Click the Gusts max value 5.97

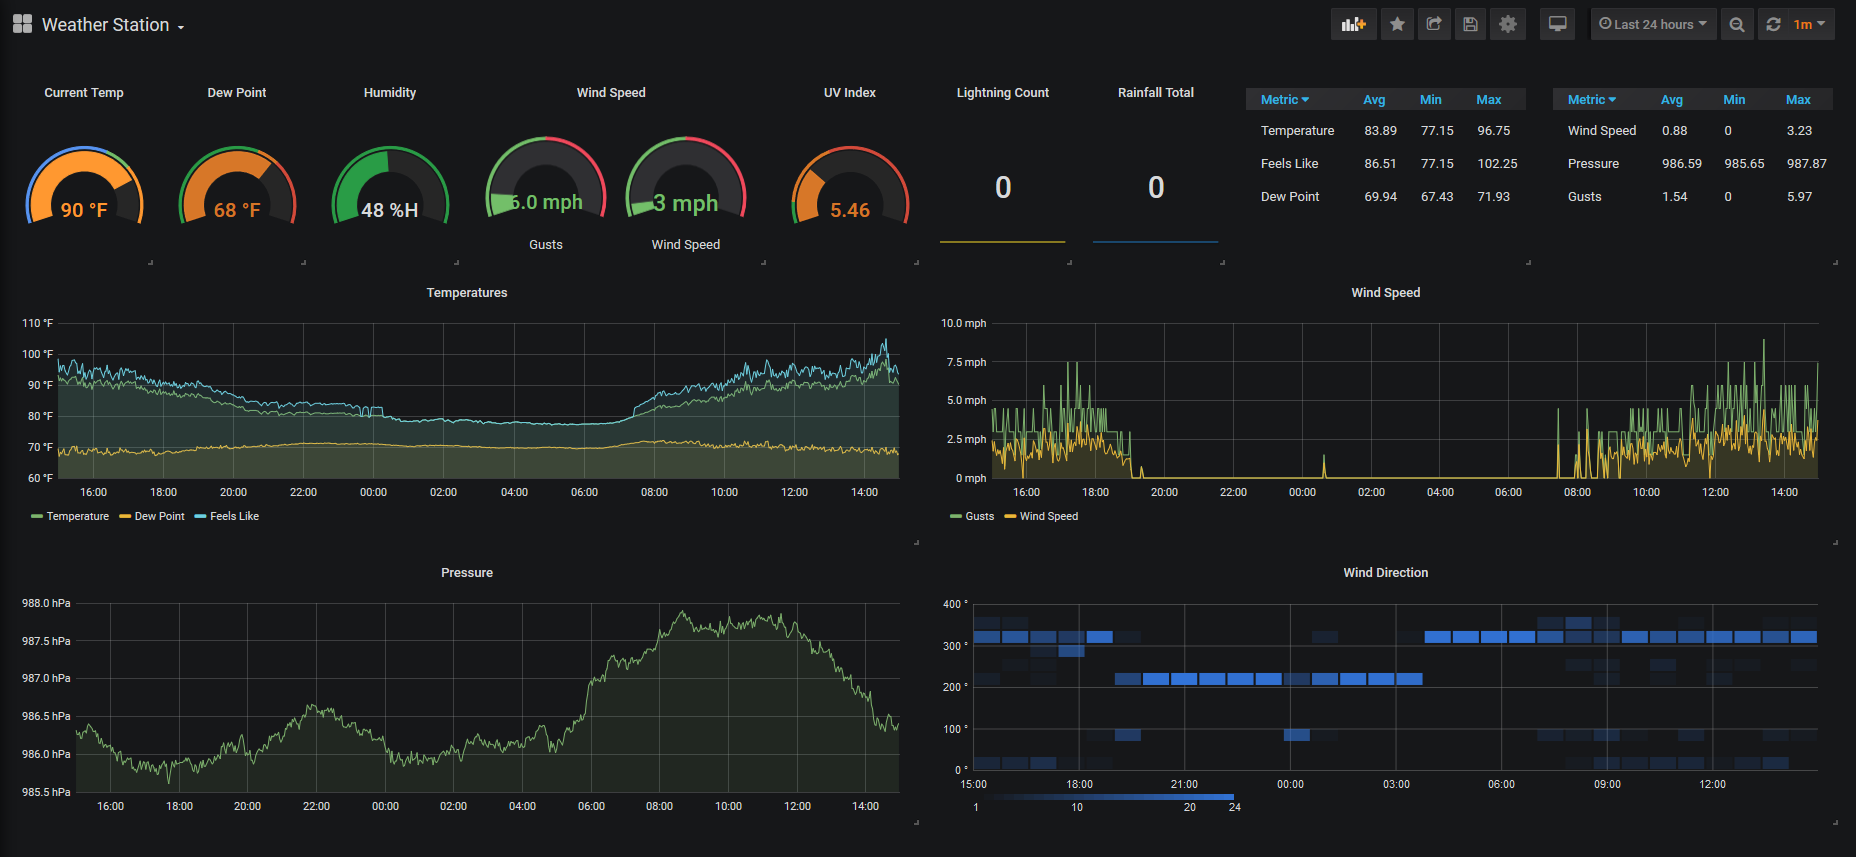(1800, 197)
